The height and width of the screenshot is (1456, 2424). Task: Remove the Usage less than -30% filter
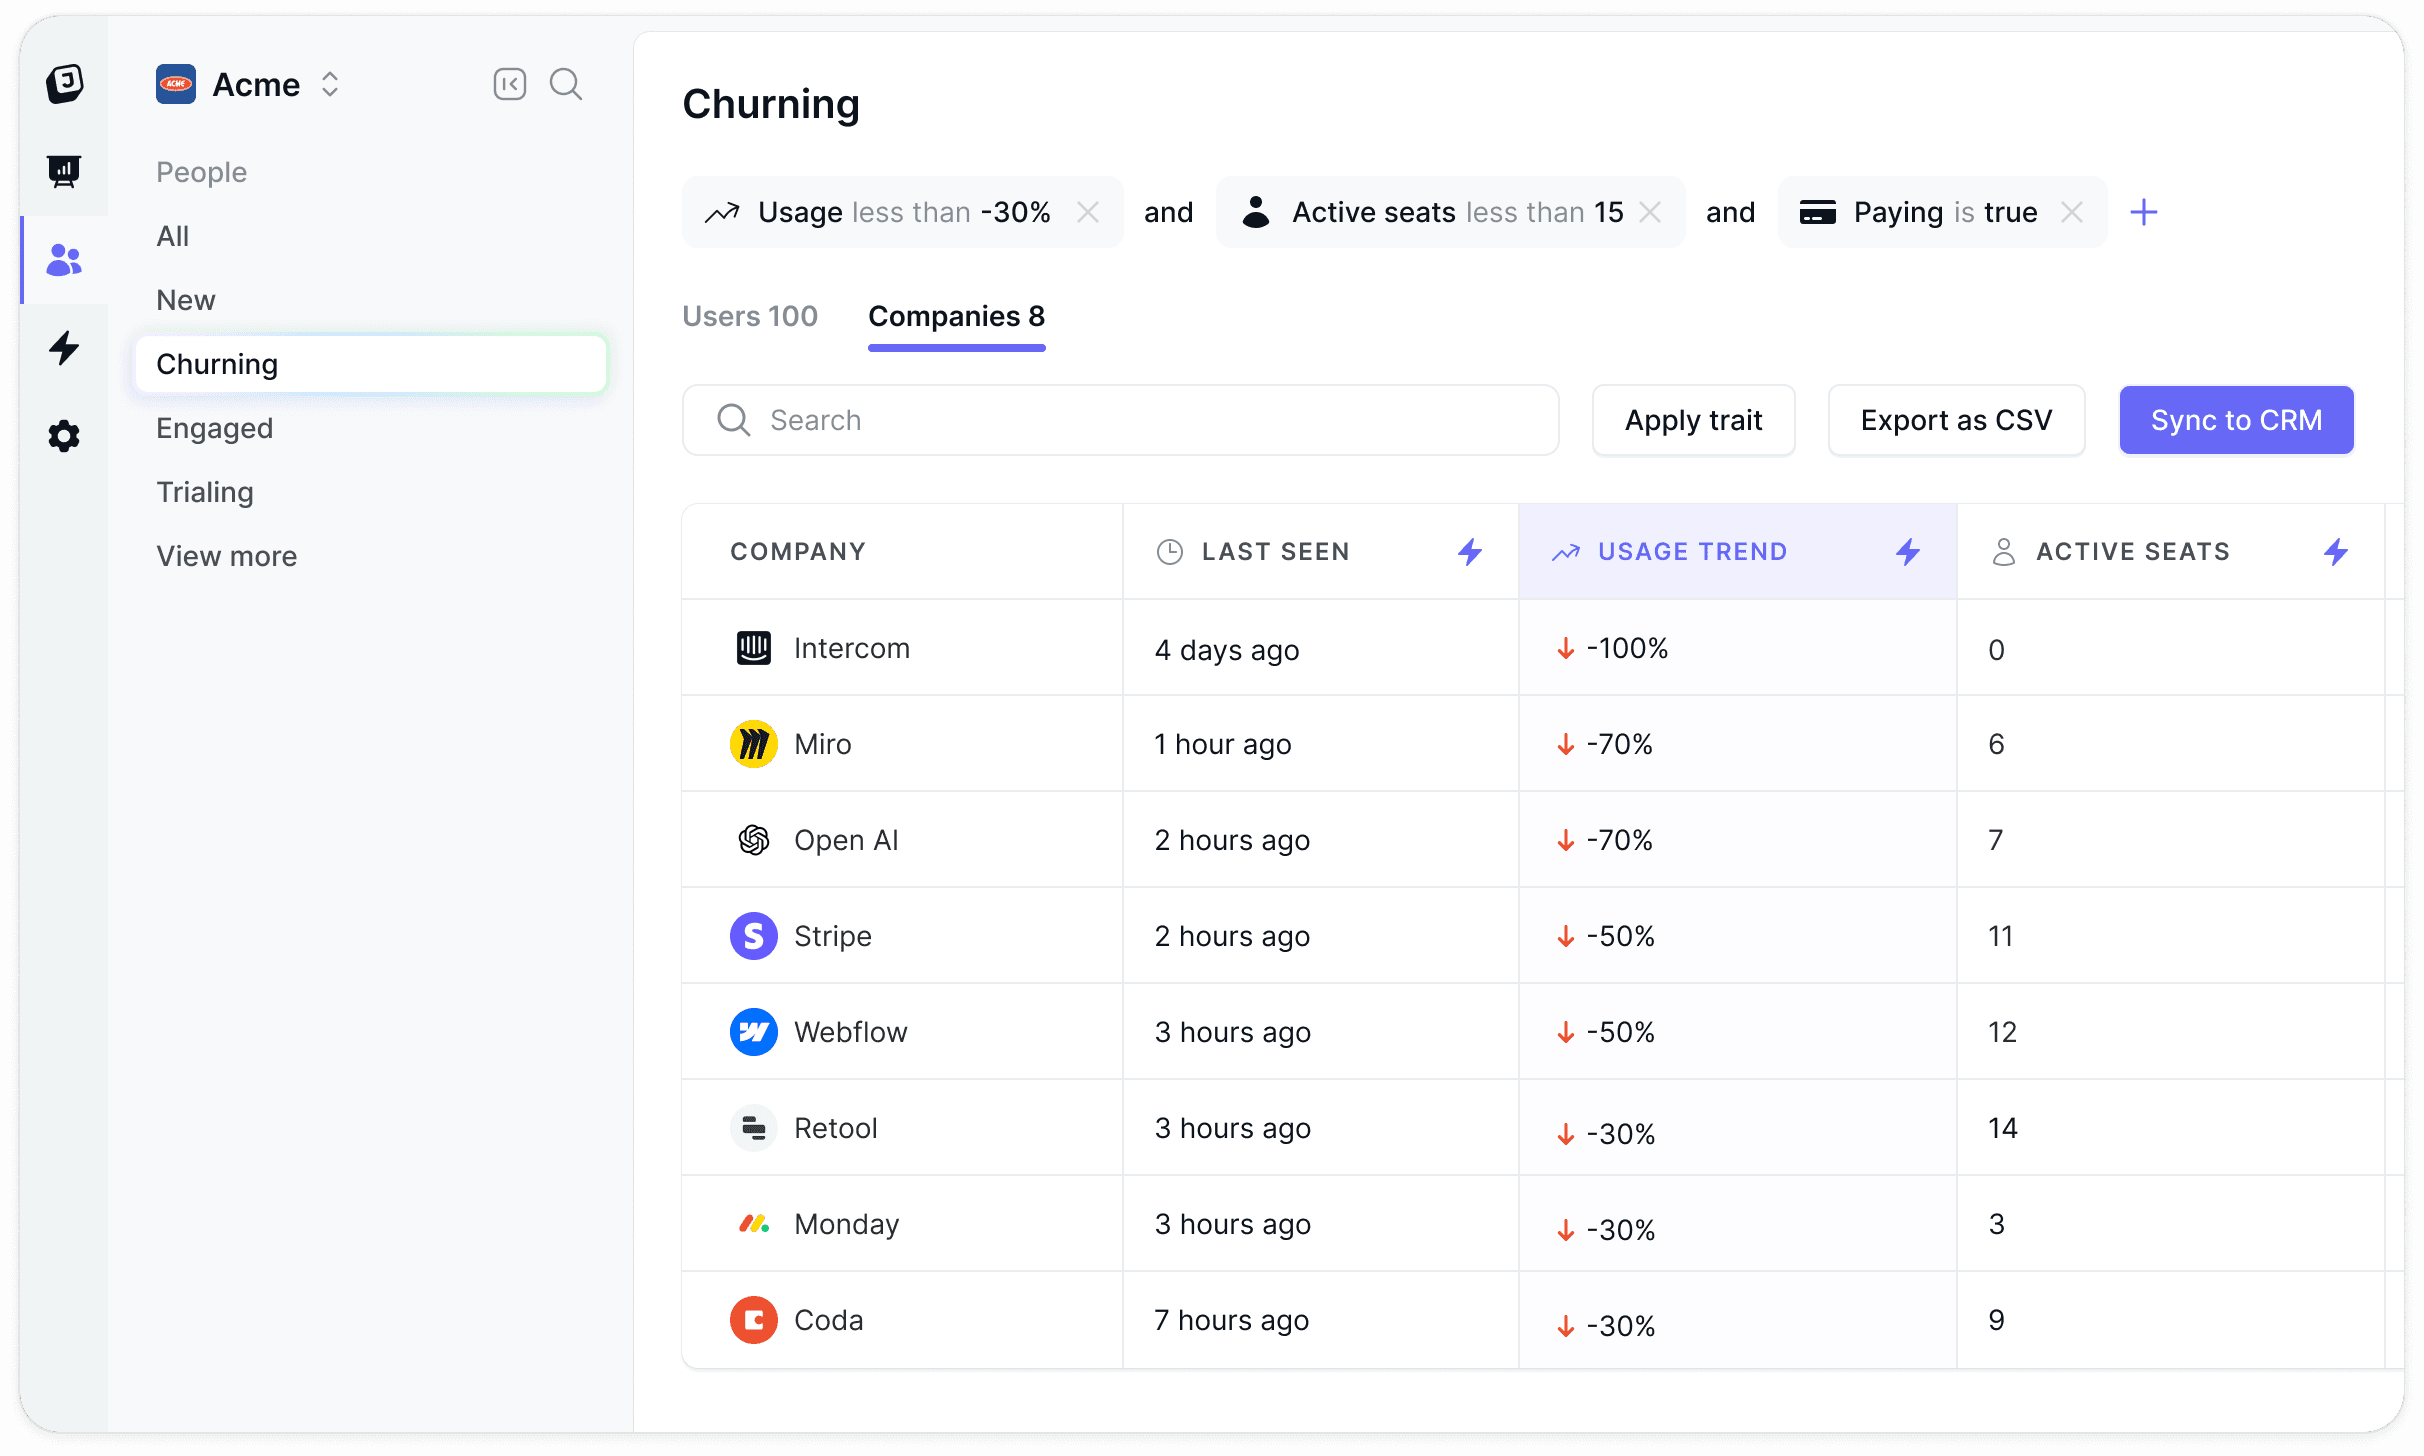[x=1088, y=212]
